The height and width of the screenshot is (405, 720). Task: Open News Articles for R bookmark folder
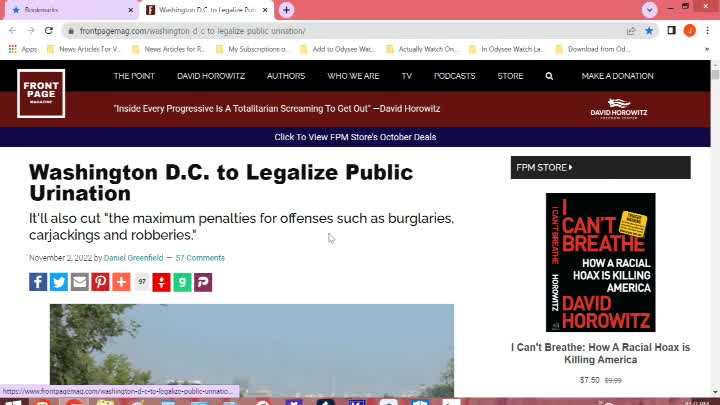pyautogui.click(x=169, y=49)
